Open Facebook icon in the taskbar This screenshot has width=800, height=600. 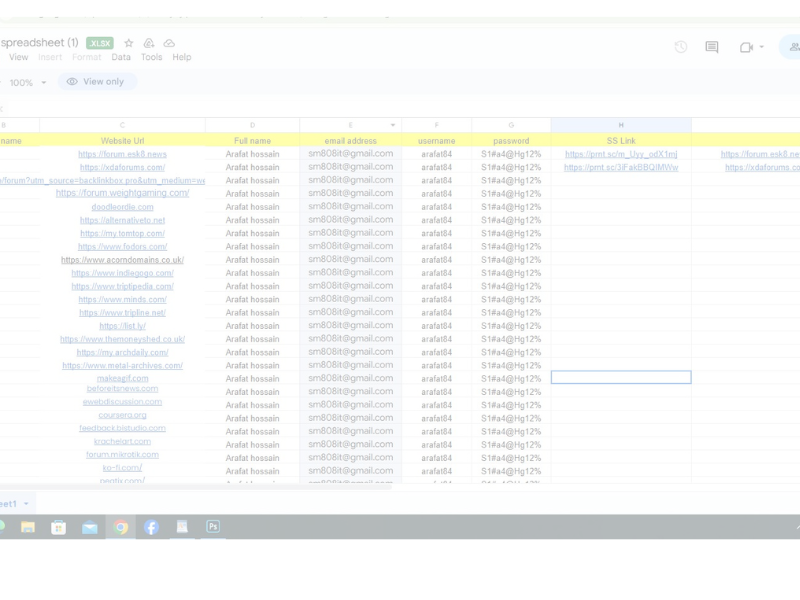pos(151,527)
